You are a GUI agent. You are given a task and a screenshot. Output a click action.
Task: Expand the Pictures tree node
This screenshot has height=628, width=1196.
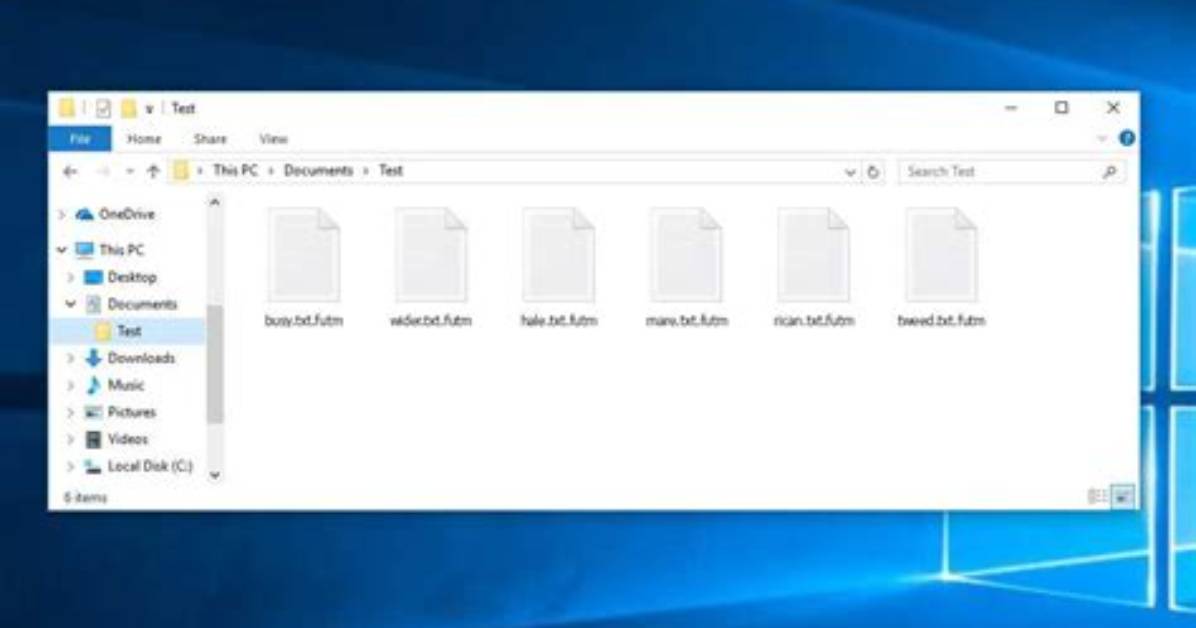point(71,412)
